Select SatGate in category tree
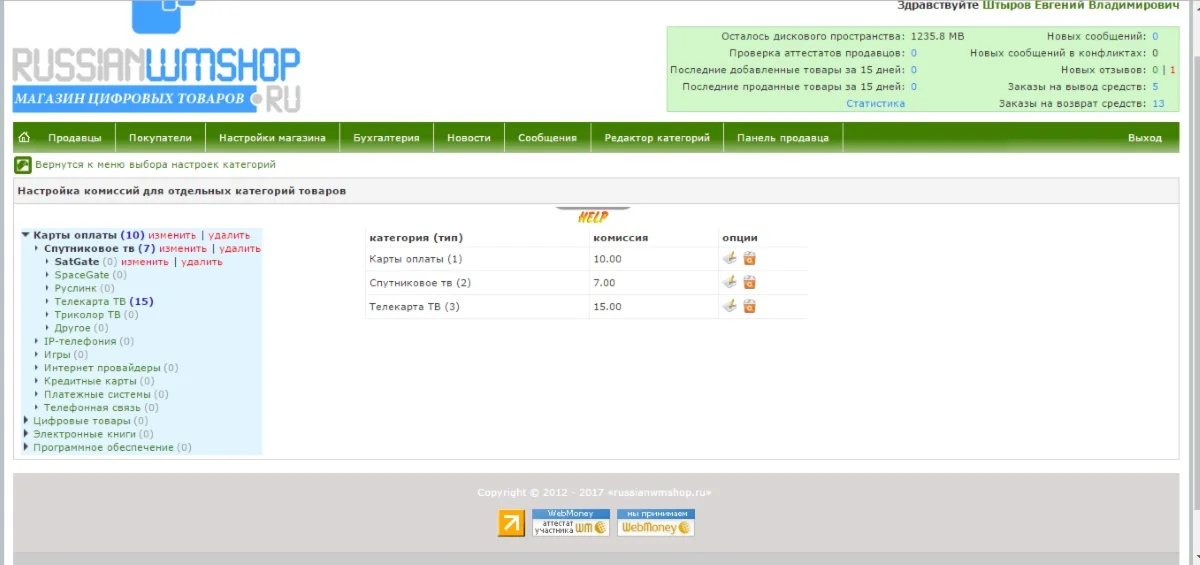This screenshot has height=565, width=1200. tap(77, 261)
